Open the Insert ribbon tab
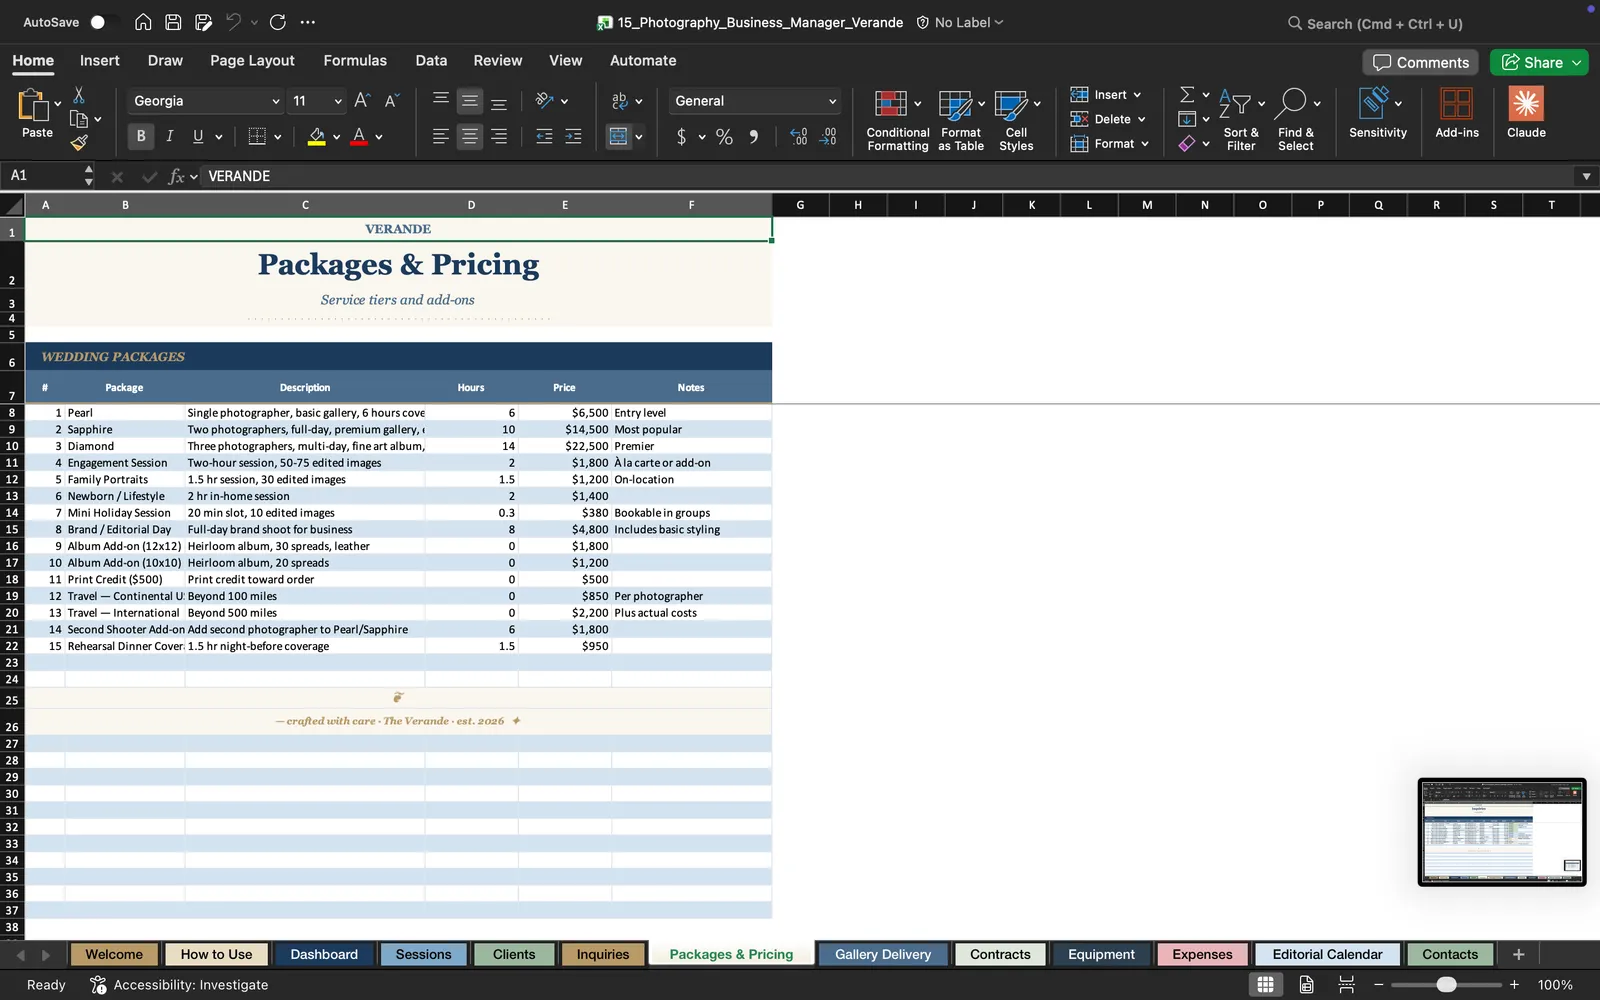Image resolution: width=1600 pixels, height=1000 pixels. 100,60
